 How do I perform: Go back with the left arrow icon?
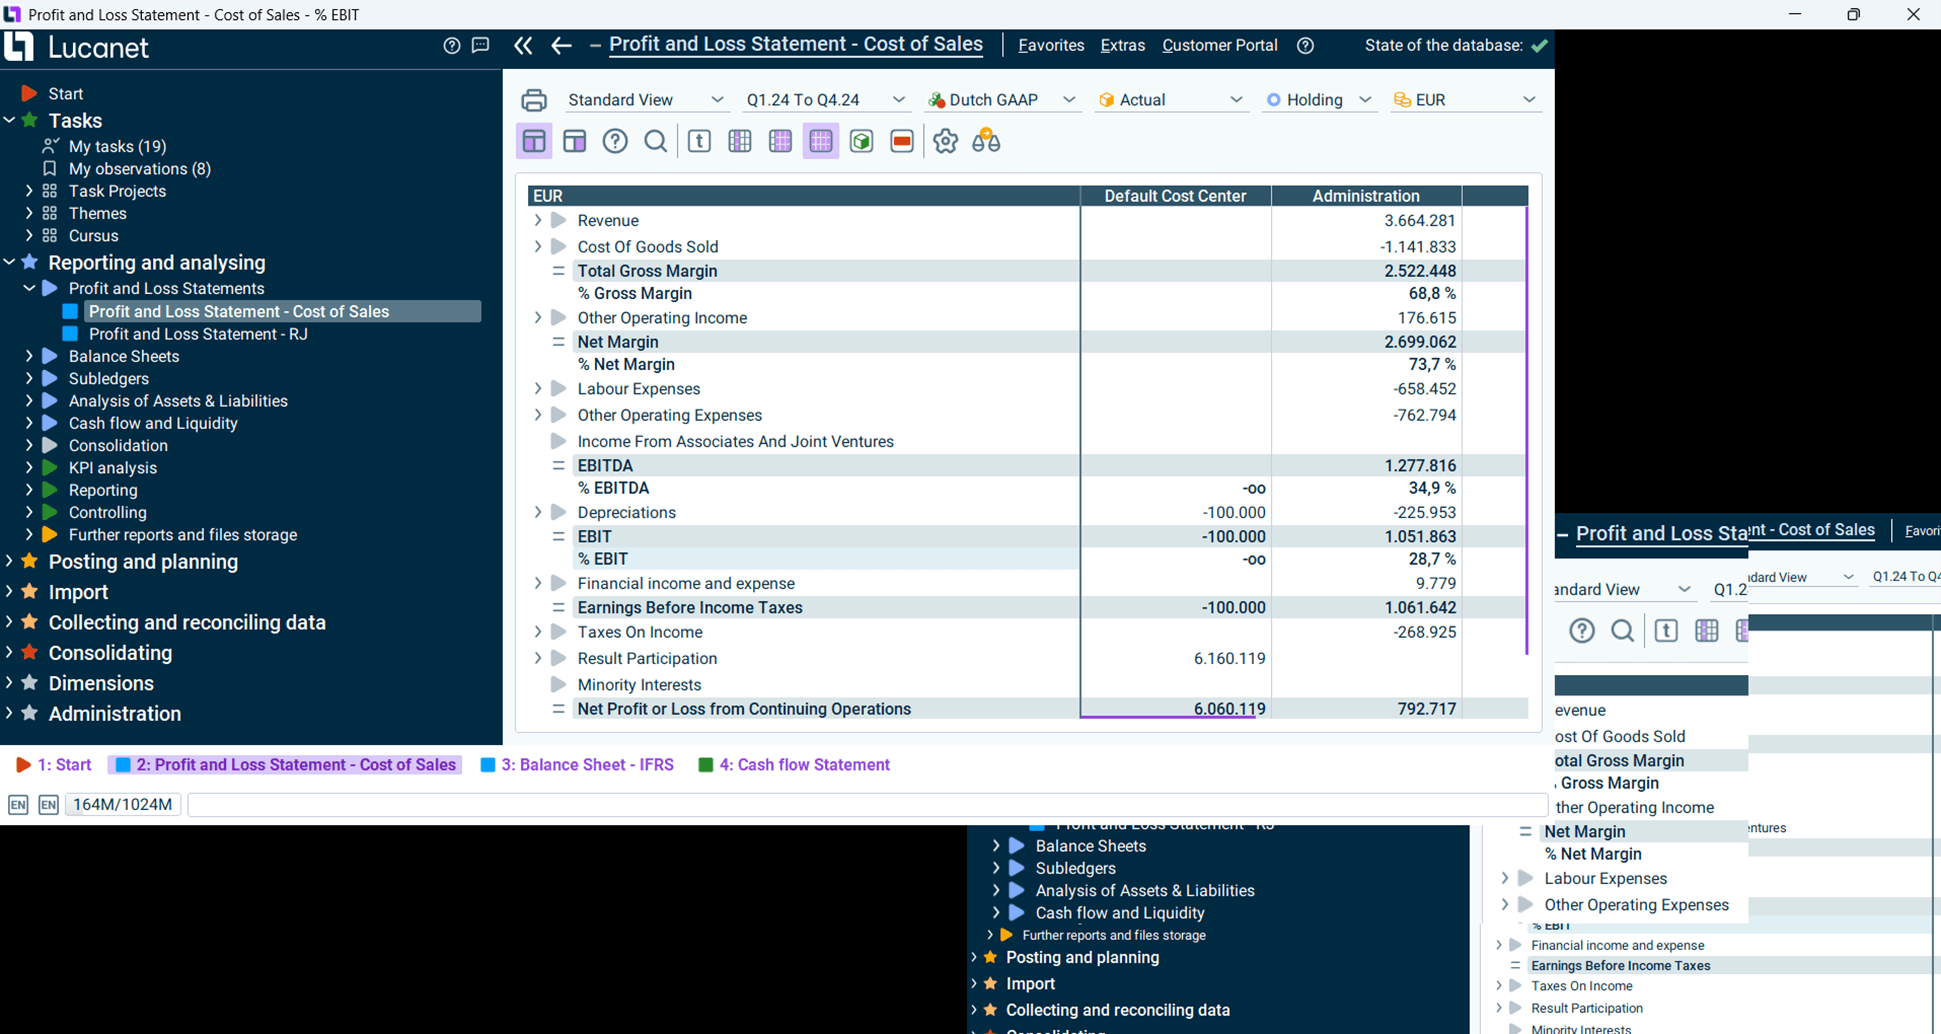click(x=561, y=46)
